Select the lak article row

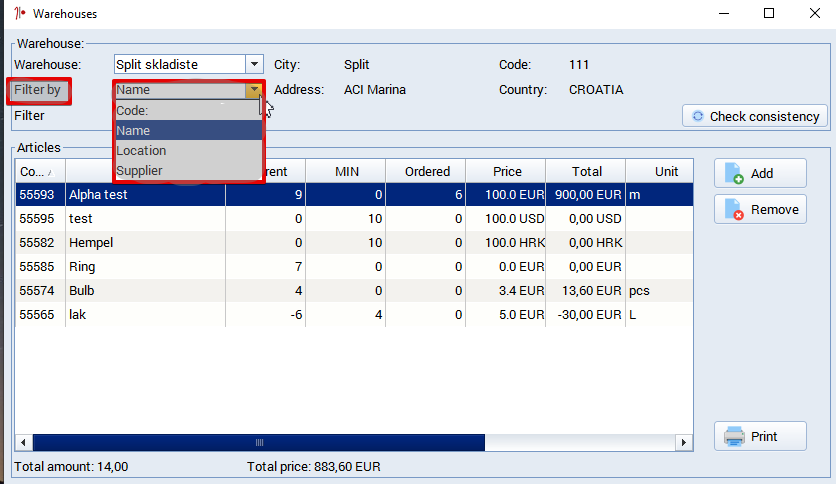[x=354, y=314]
